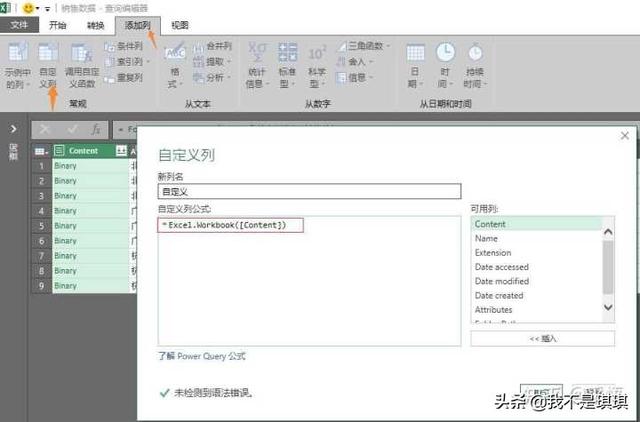Open 三角函数 trigonometry dropdown
The height and width of the screenshot is (422, 640).
click(363, 46)
